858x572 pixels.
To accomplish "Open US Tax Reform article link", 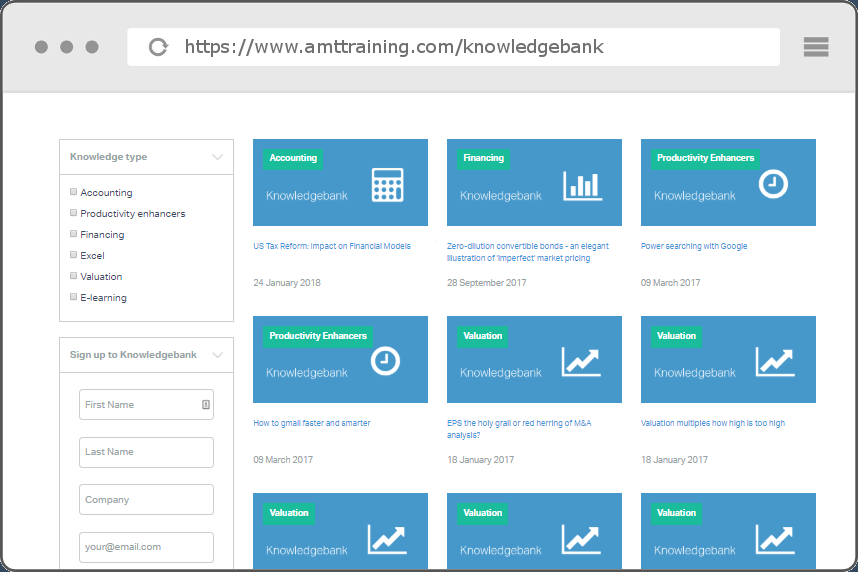I will click(x=331, y=246).
